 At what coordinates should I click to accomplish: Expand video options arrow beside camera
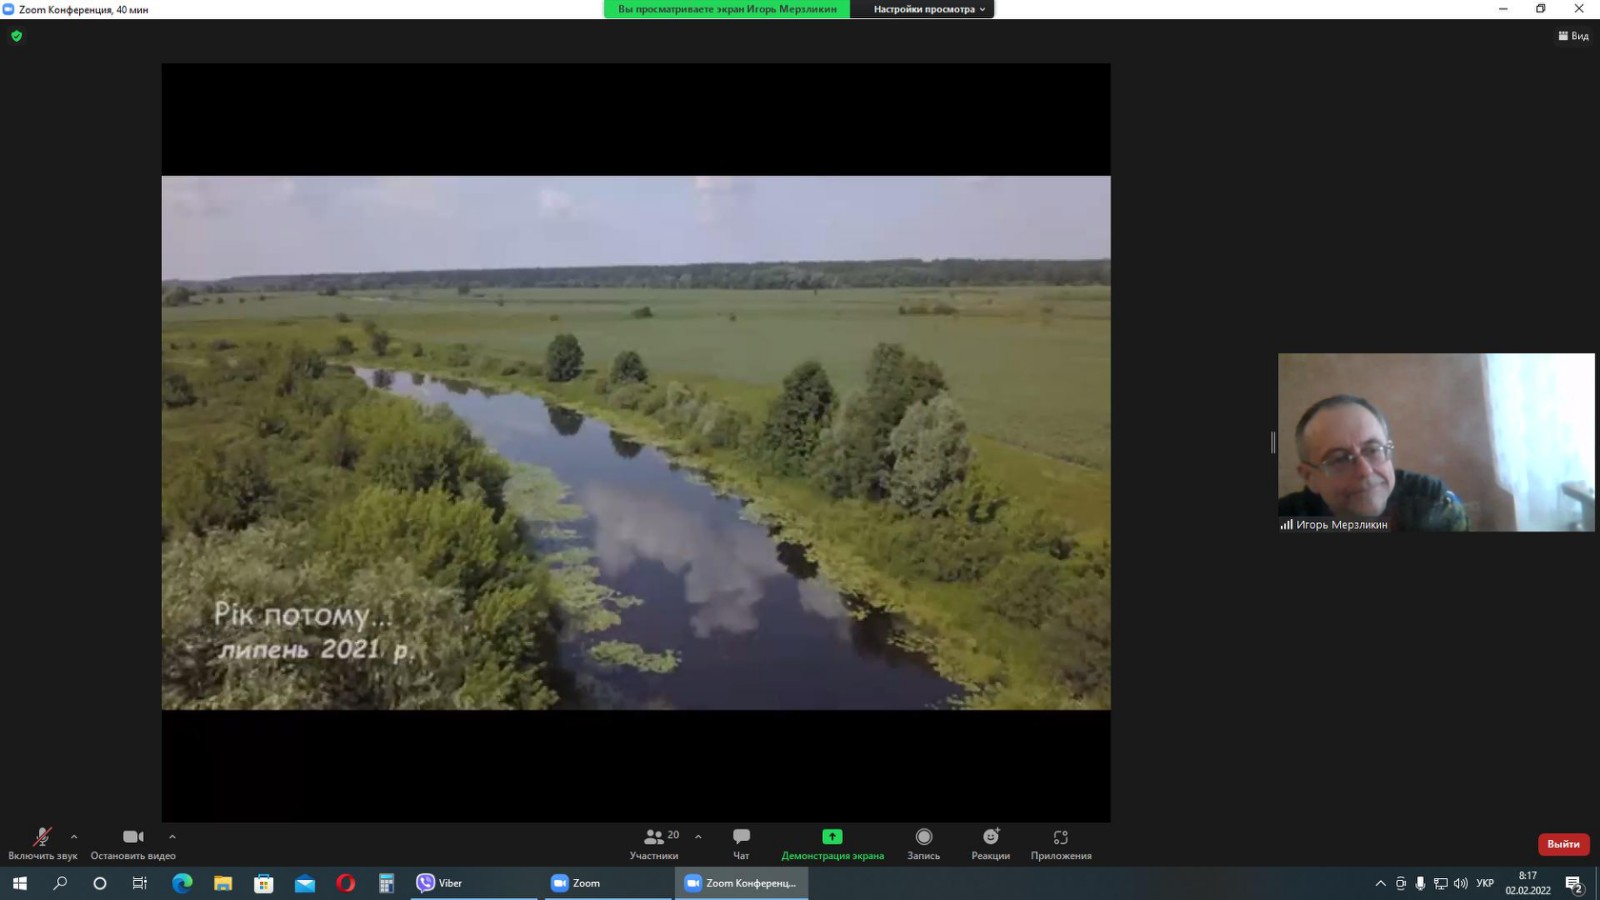[x=172, y=836]
